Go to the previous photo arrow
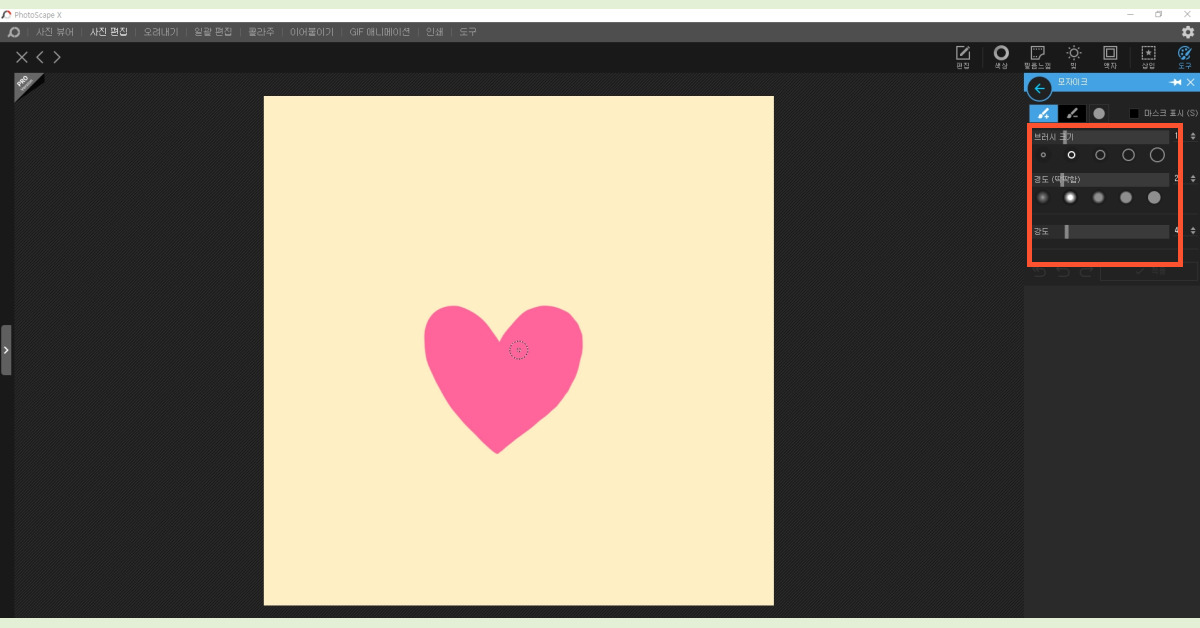This screenshot has height=628, width=1200. coord(40,57)
